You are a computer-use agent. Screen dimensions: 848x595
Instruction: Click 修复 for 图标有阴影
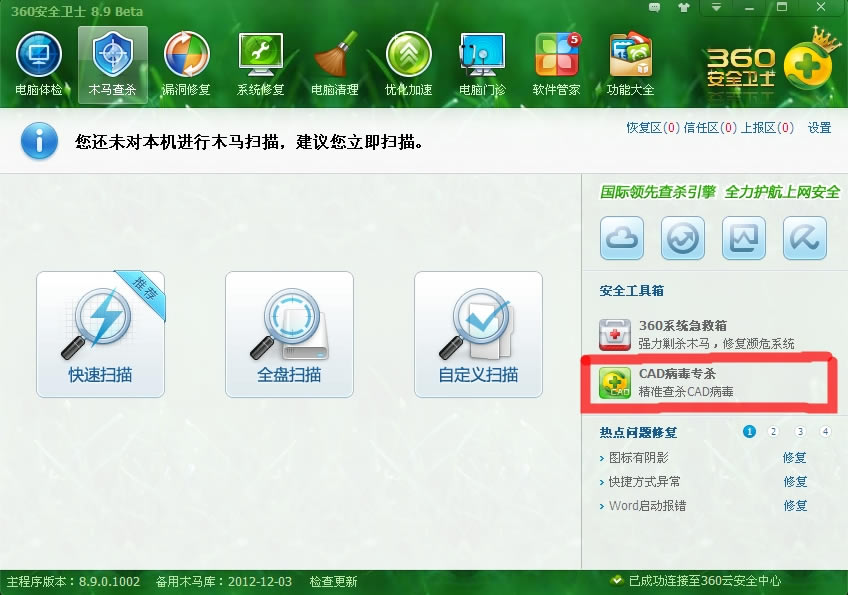pos(794,458)
